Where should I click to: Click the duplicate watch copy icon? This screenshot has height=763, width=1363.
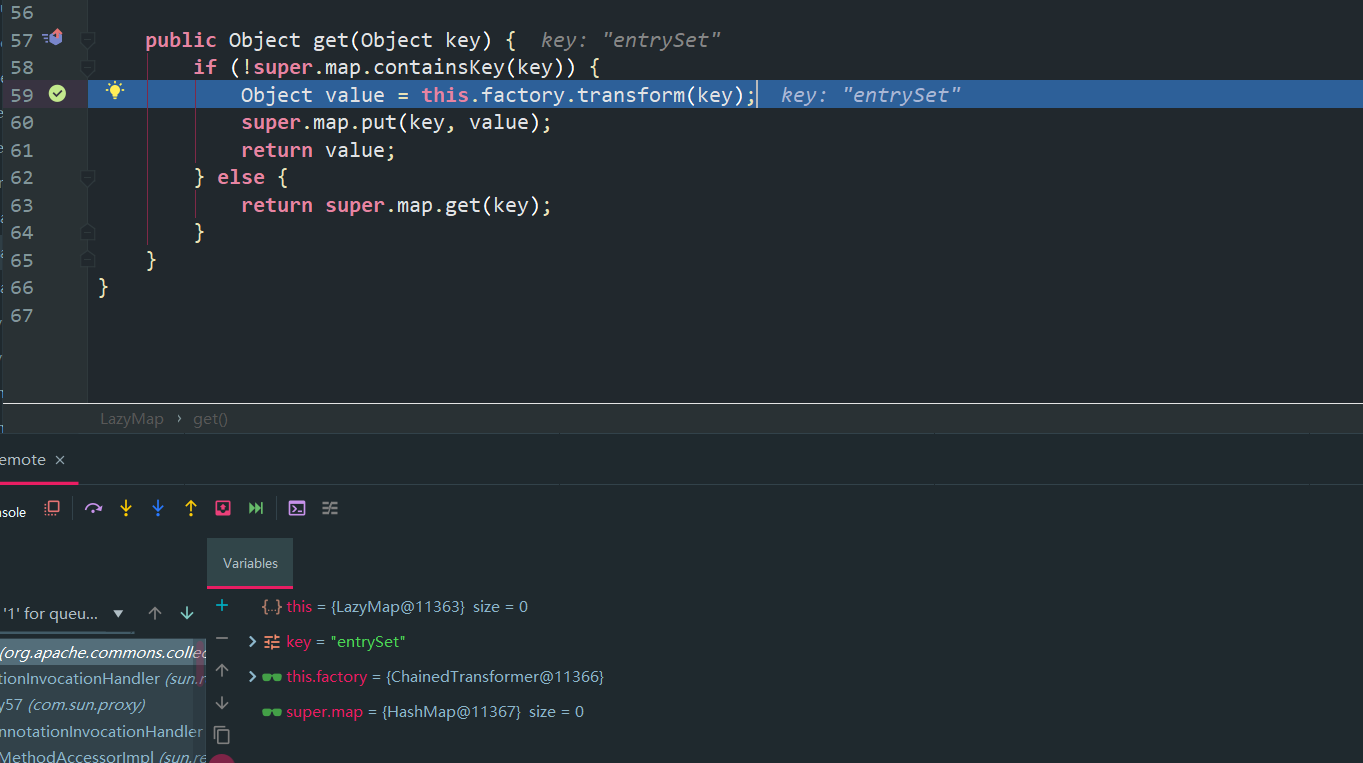pos(222,735)
